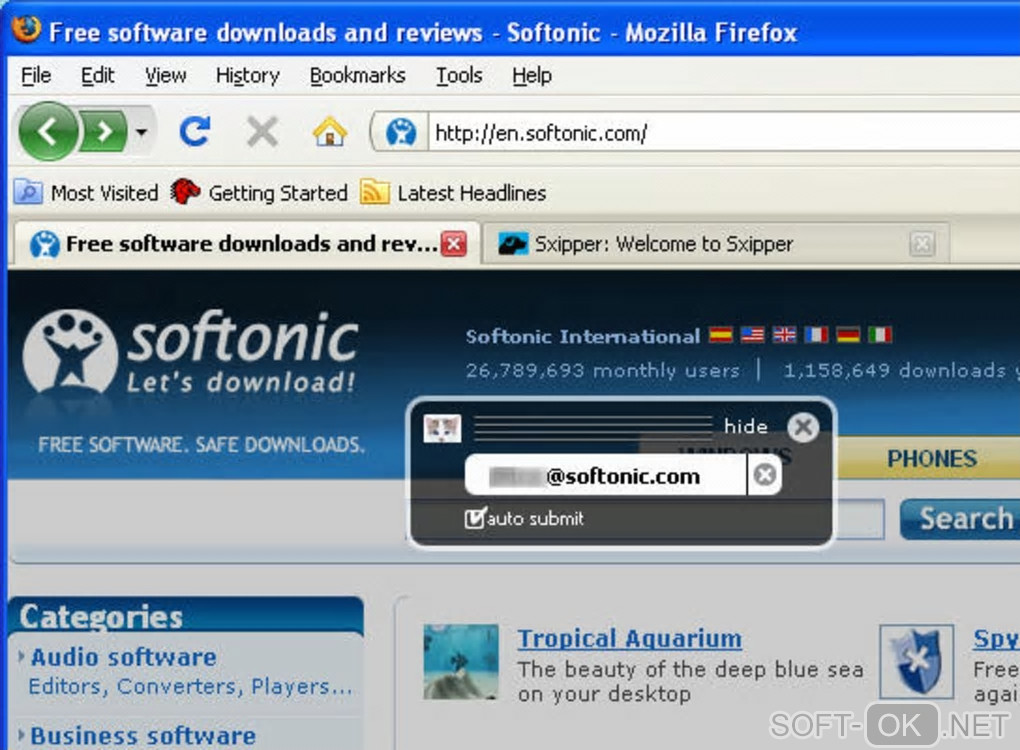Click Editors, Converters, Players subcategories link

190,687
